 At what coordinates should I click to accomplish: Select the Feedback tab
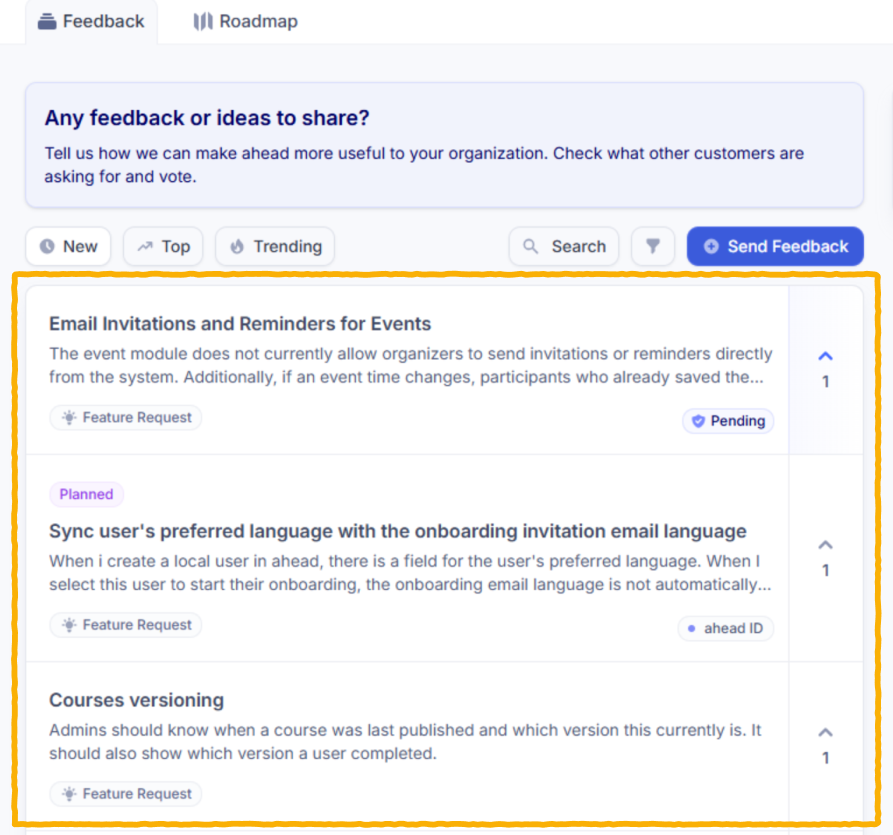click(91, 21)
